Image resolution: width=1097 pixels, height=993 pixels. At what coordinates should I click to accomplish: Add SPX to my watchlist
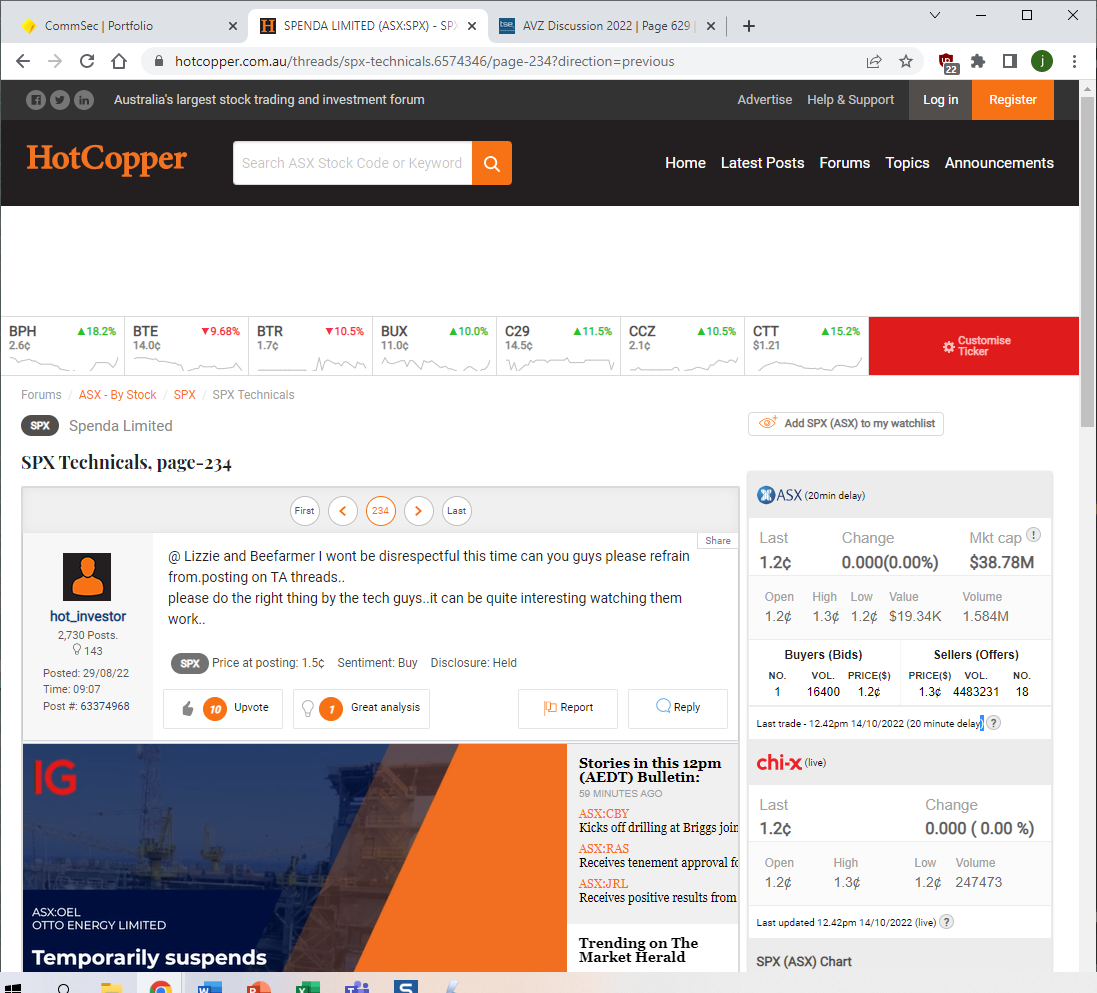tap(845, 424)
